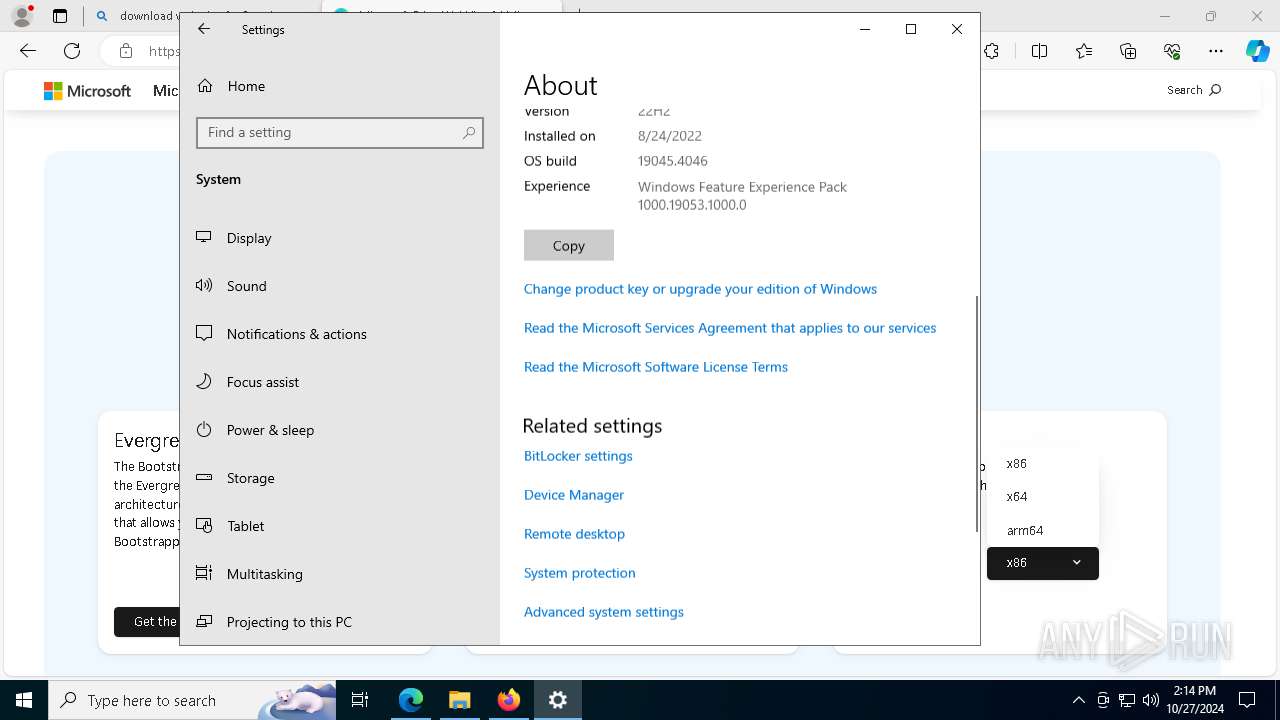Open Meet Now tray icon
Image resolution: width=1280 pixels, height=720 pixels.
click(1103, 700)
